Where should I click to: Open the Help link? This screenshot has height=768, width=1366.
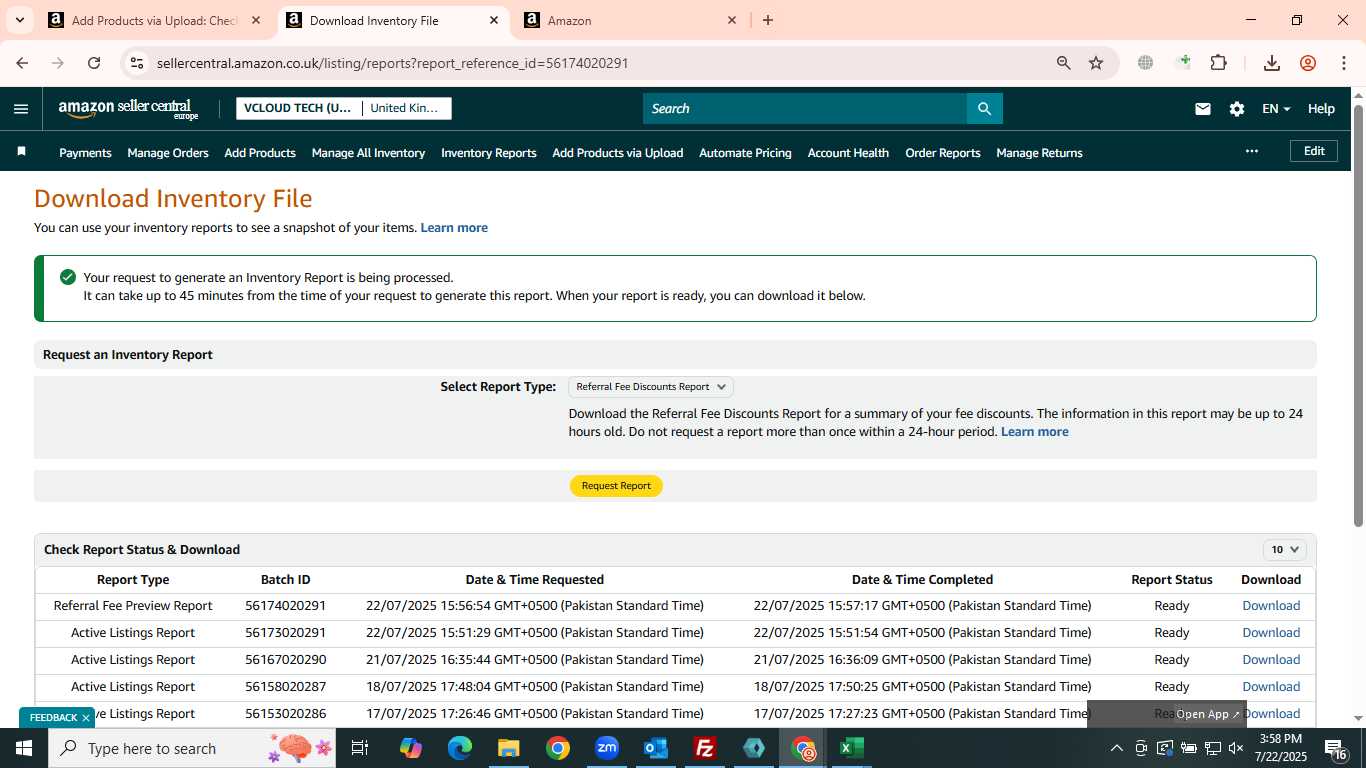1321,109
